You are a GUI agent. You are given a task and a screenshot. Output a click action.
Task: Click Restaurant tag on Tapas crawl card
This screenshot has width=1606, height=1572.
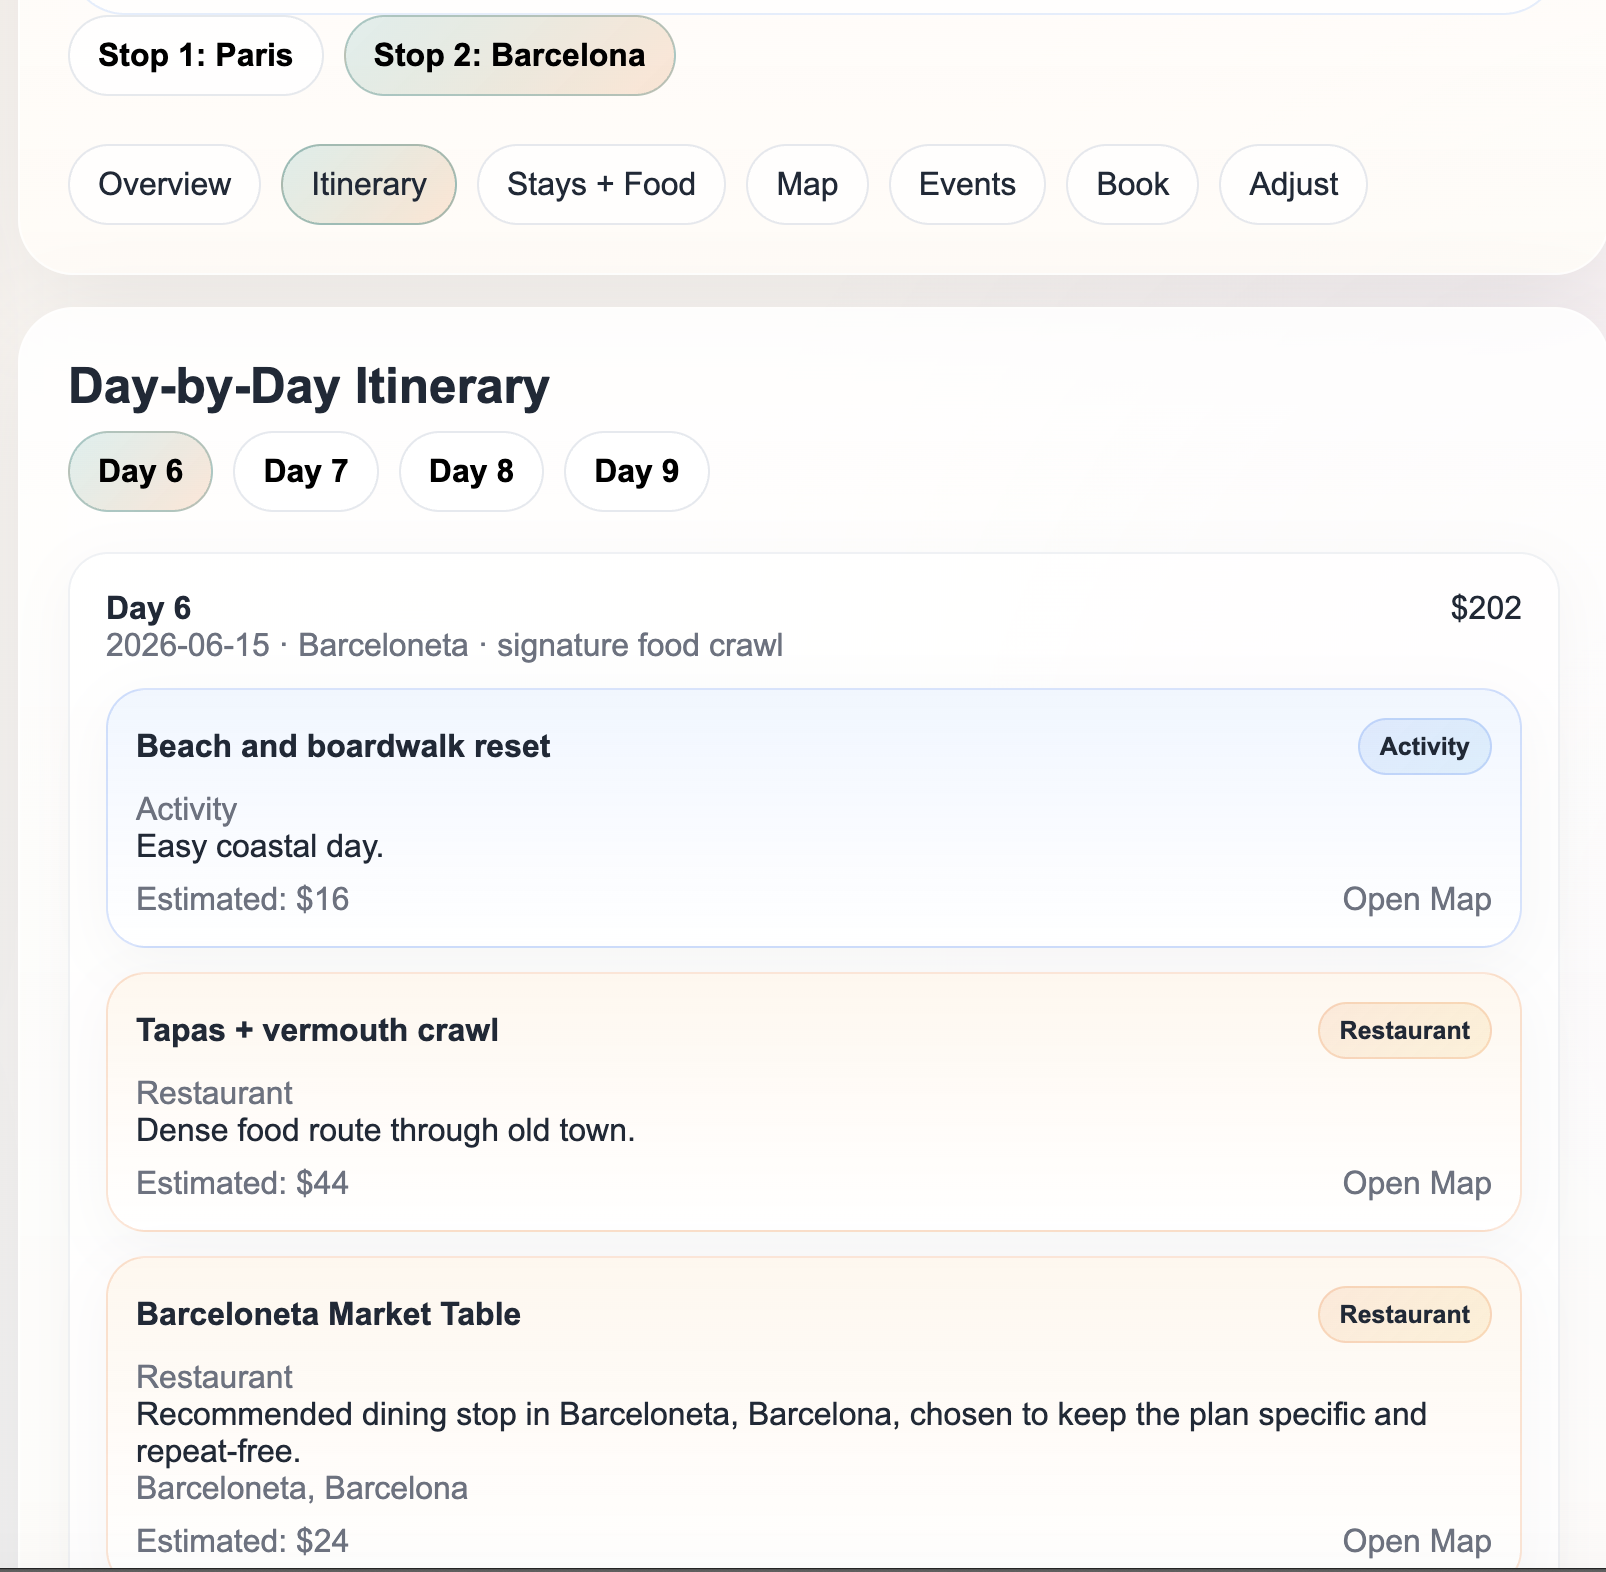pos(1404,1030)
